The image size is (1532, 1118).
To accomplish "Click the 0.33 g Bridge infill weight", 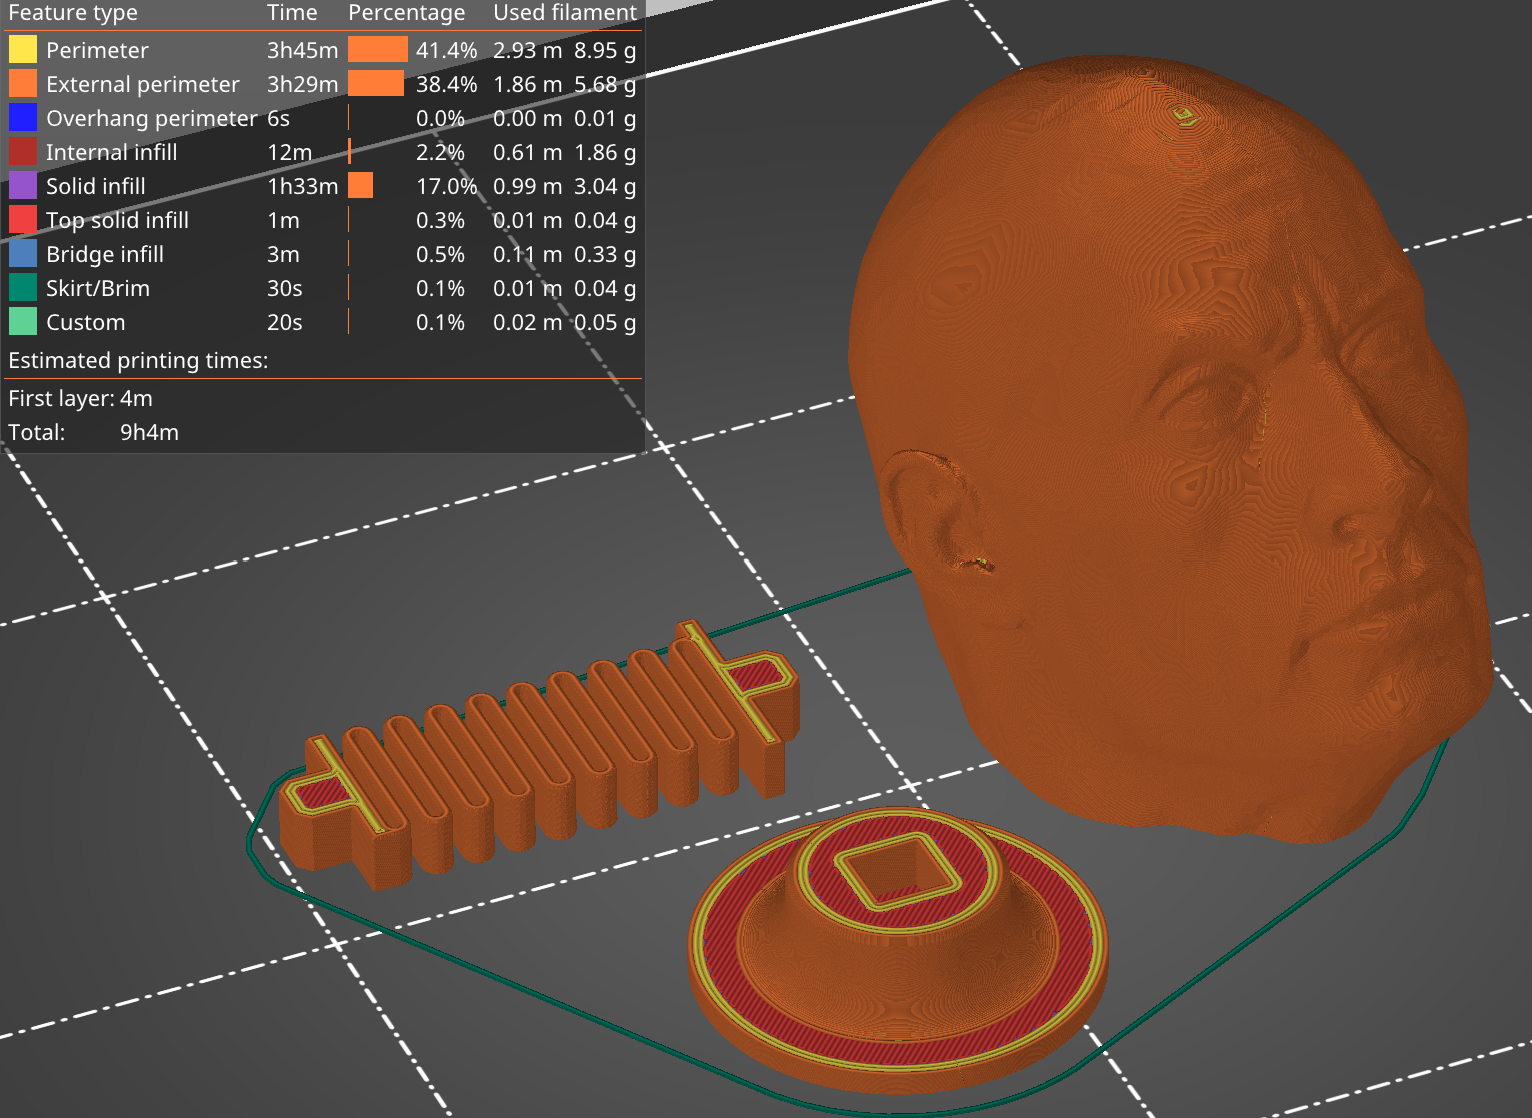I will [605, 254].
